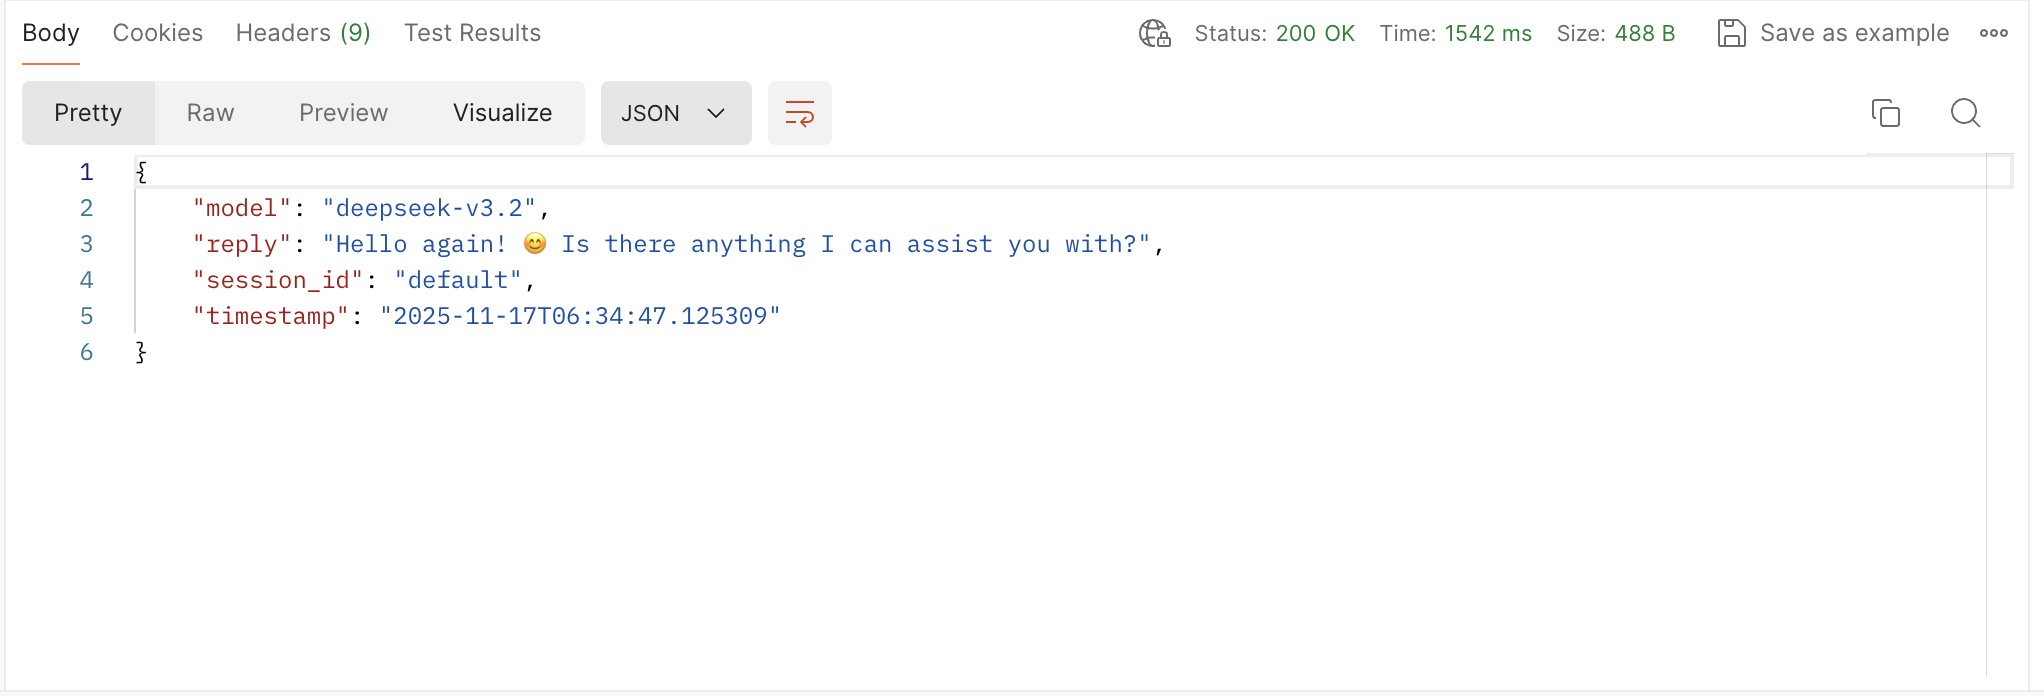Open the three-dots more options menu
Image resolution: width=2044 pixels, height=696 pixels.
tap(1993, 33)
